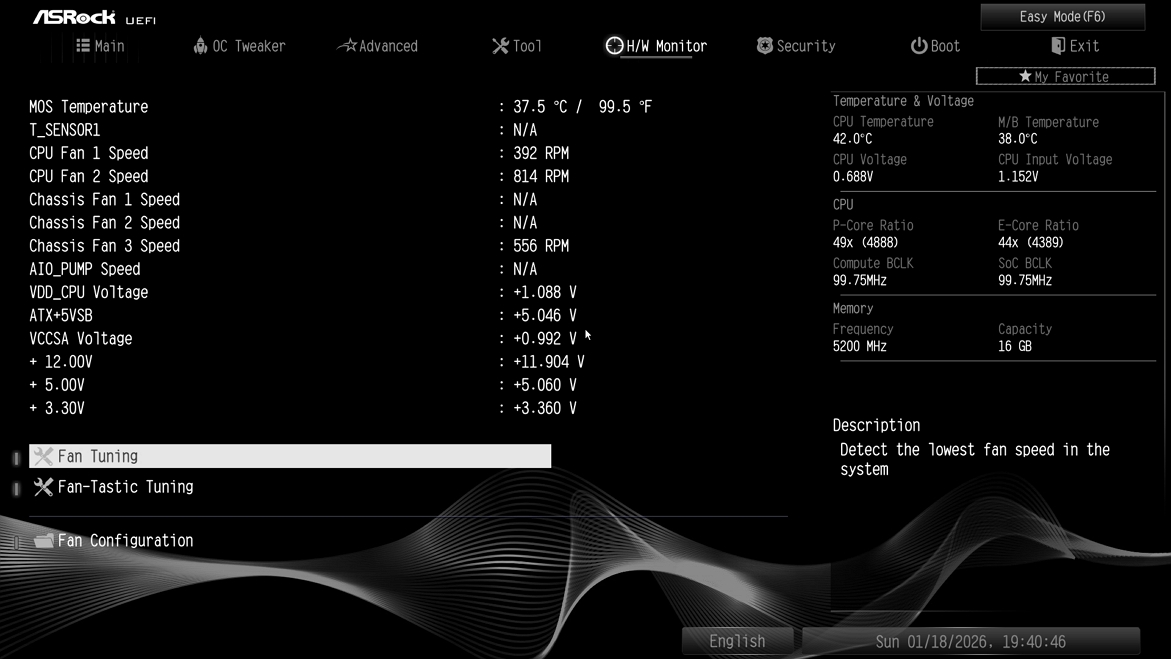This screenshot has height=659, width=1171.
Task: Open the English language selector
Action: 737,640
